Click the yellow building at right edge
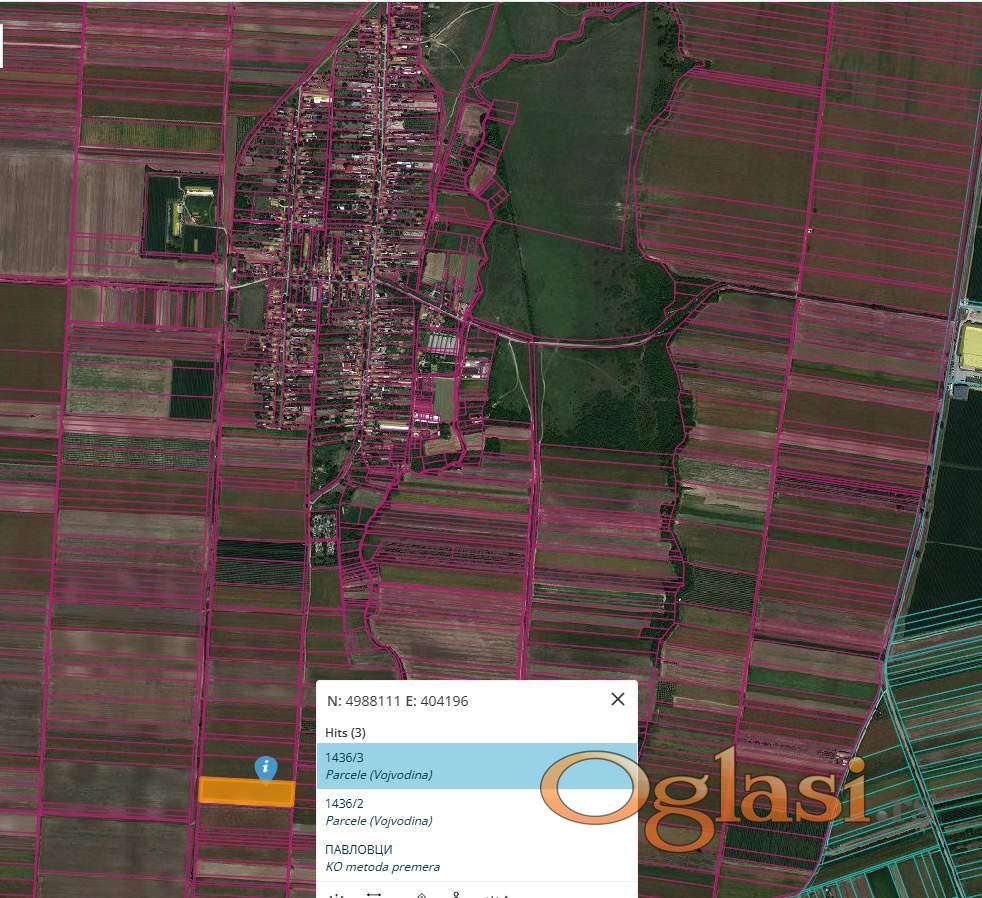The image size is (982, 898). click(x=970, y=347)
